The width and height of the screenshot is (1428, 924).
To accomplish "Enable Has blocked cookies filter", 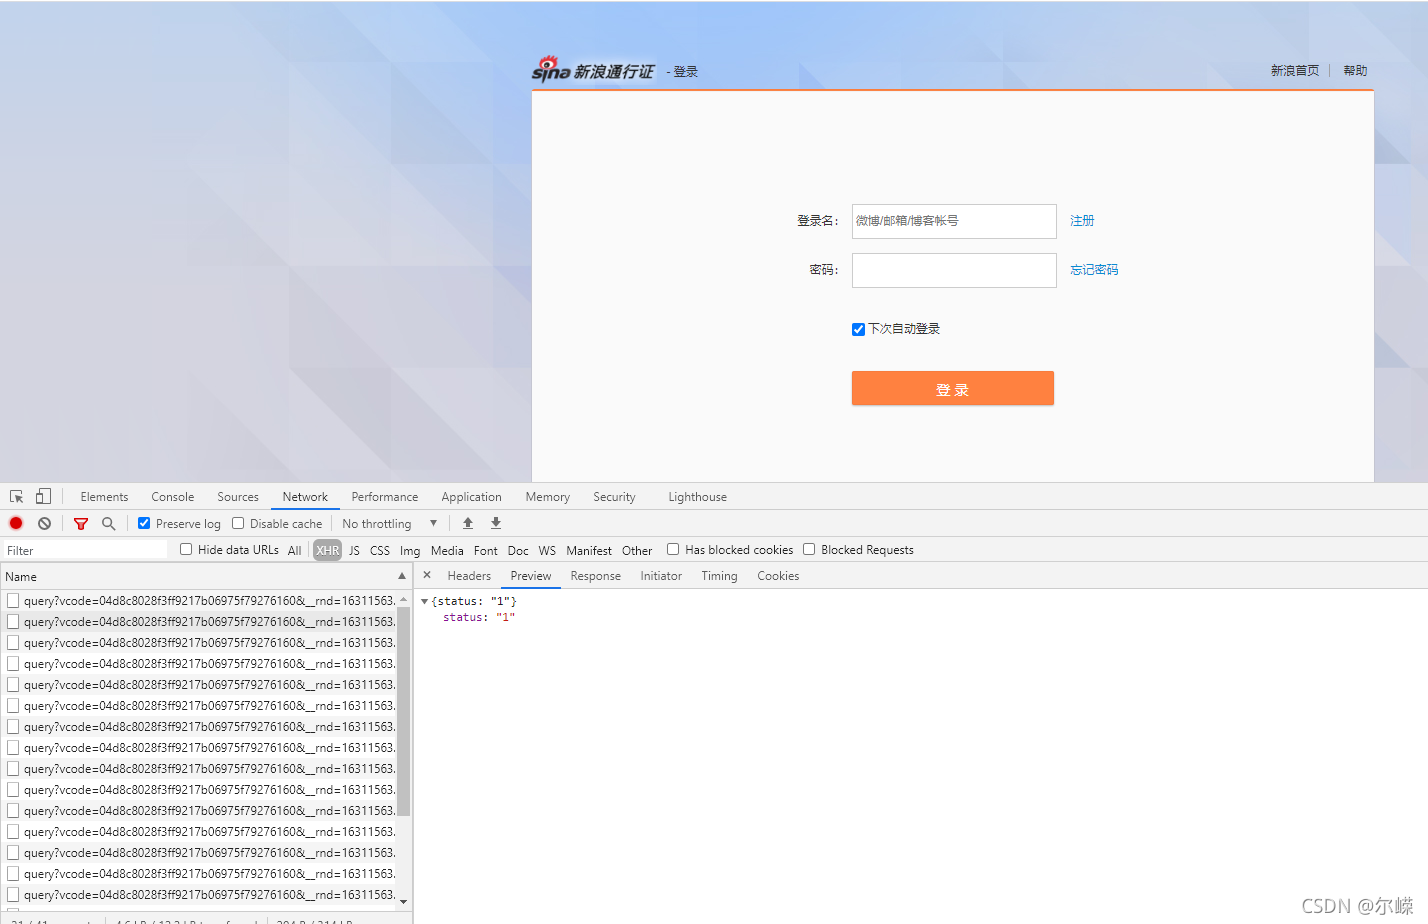I will (x=673, y=549).
